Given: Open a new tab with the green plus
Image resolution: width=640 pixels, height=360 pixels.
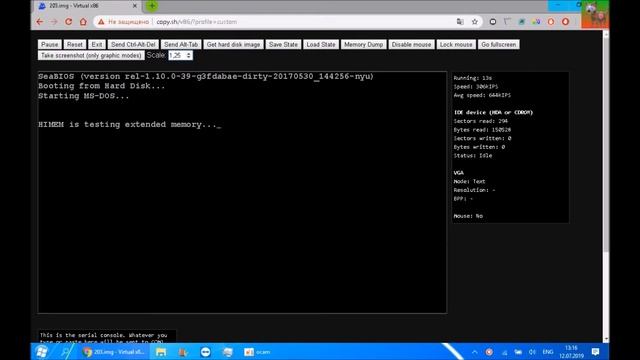Looking at the screenshot, I should (x=152, y=6).
